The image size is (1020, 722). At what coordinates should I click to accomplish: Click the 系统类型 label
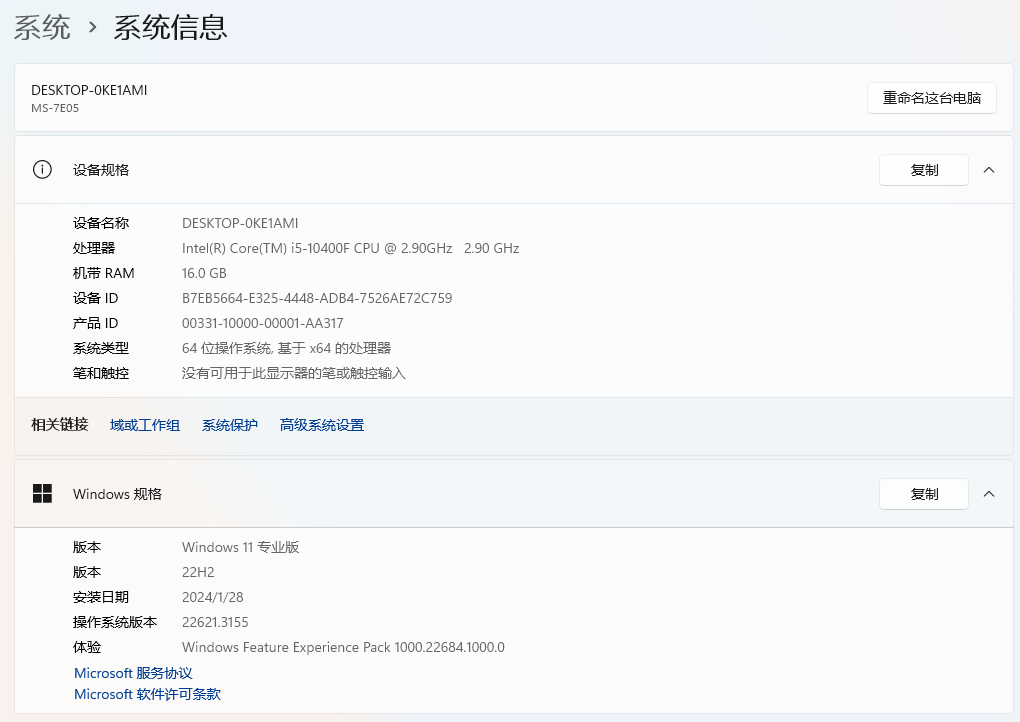pyautogui.click(x=101, y=348)
